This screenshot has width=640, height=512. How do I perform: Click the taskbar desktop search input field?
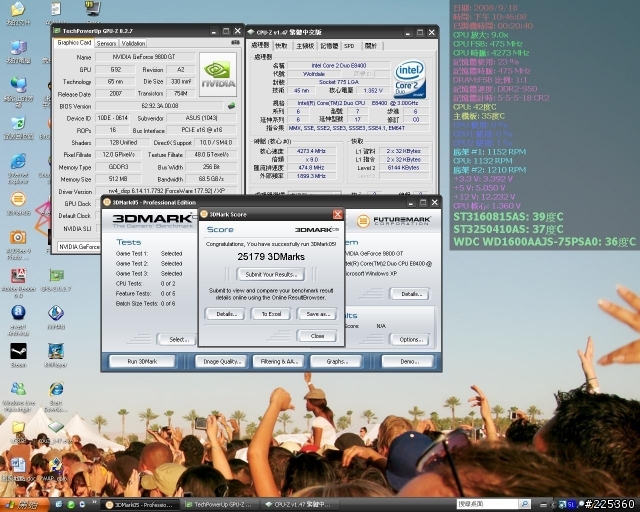coord(487,504)
